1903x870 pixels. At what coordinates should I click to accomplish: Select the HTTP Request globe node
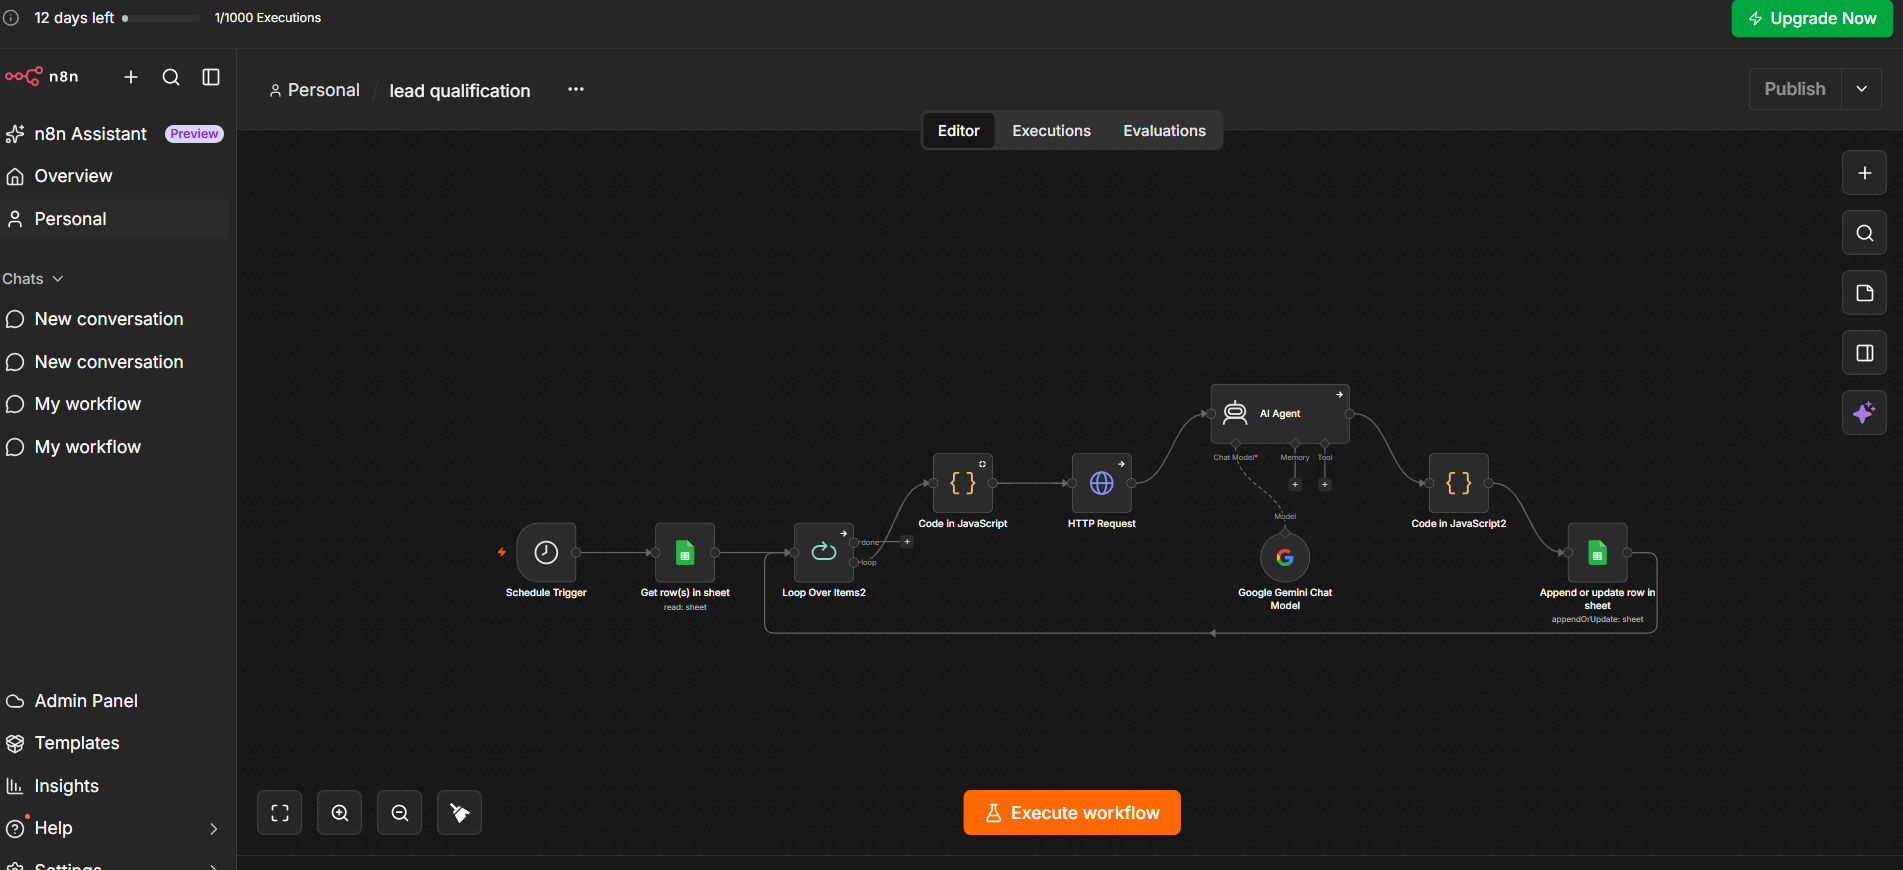pyautogui.click(x=1101, y=483)
